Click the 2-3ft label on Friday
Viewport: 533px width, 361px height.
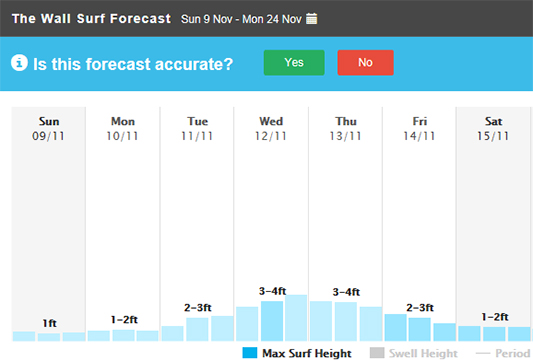pyautogui.click(x=420, y=308)
